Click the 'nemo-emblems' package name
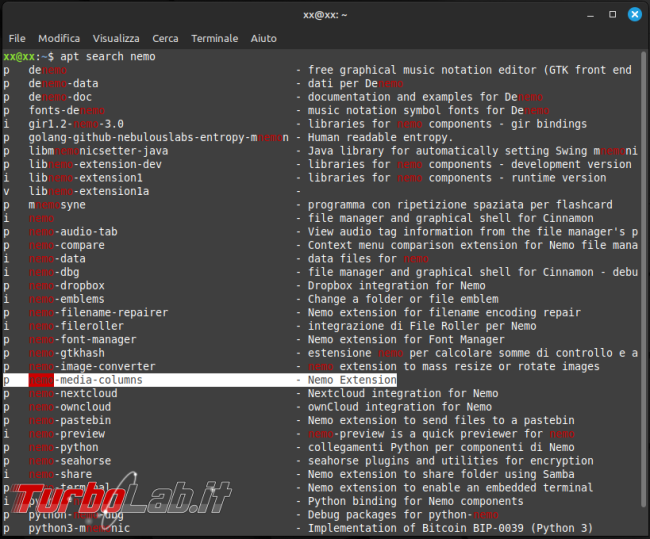650x539 pixels. pyautogui.click(x=66, y=299)
